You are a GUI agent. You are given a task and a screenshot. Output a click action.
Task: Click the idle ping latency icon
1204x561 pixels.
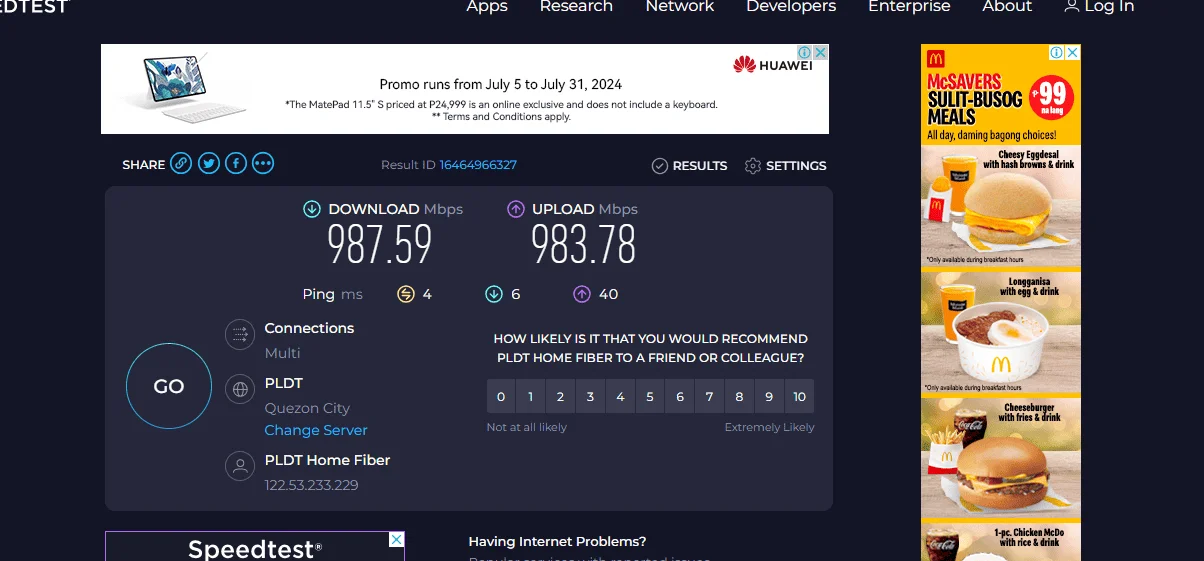(x=405, y=294)
